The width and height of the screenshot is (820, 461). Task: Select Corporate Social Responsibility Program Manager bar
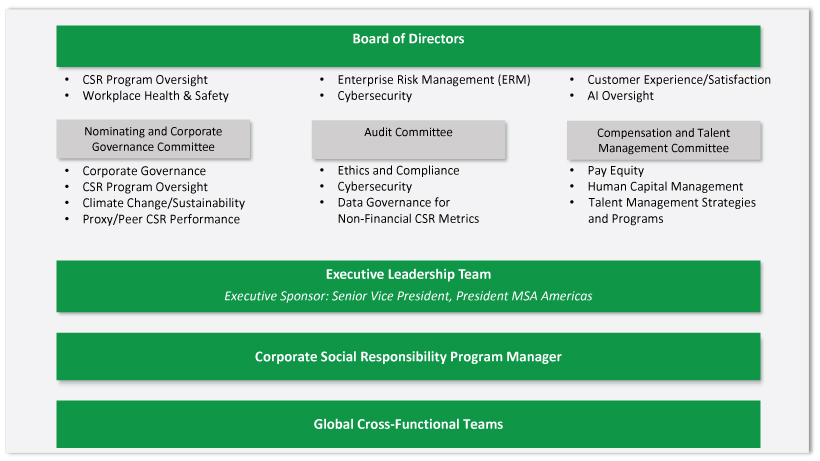[408, 357]
